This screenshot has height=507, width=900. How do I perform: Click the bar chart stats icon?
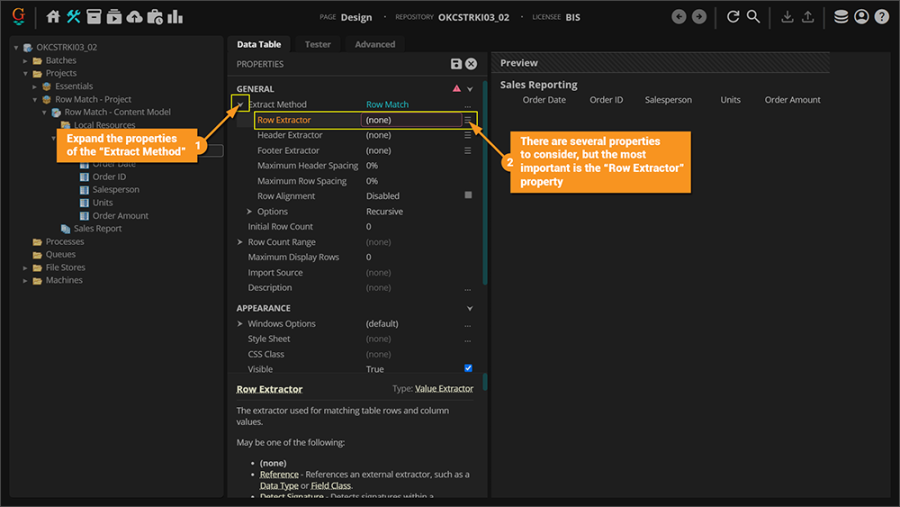tap(175, 17)
